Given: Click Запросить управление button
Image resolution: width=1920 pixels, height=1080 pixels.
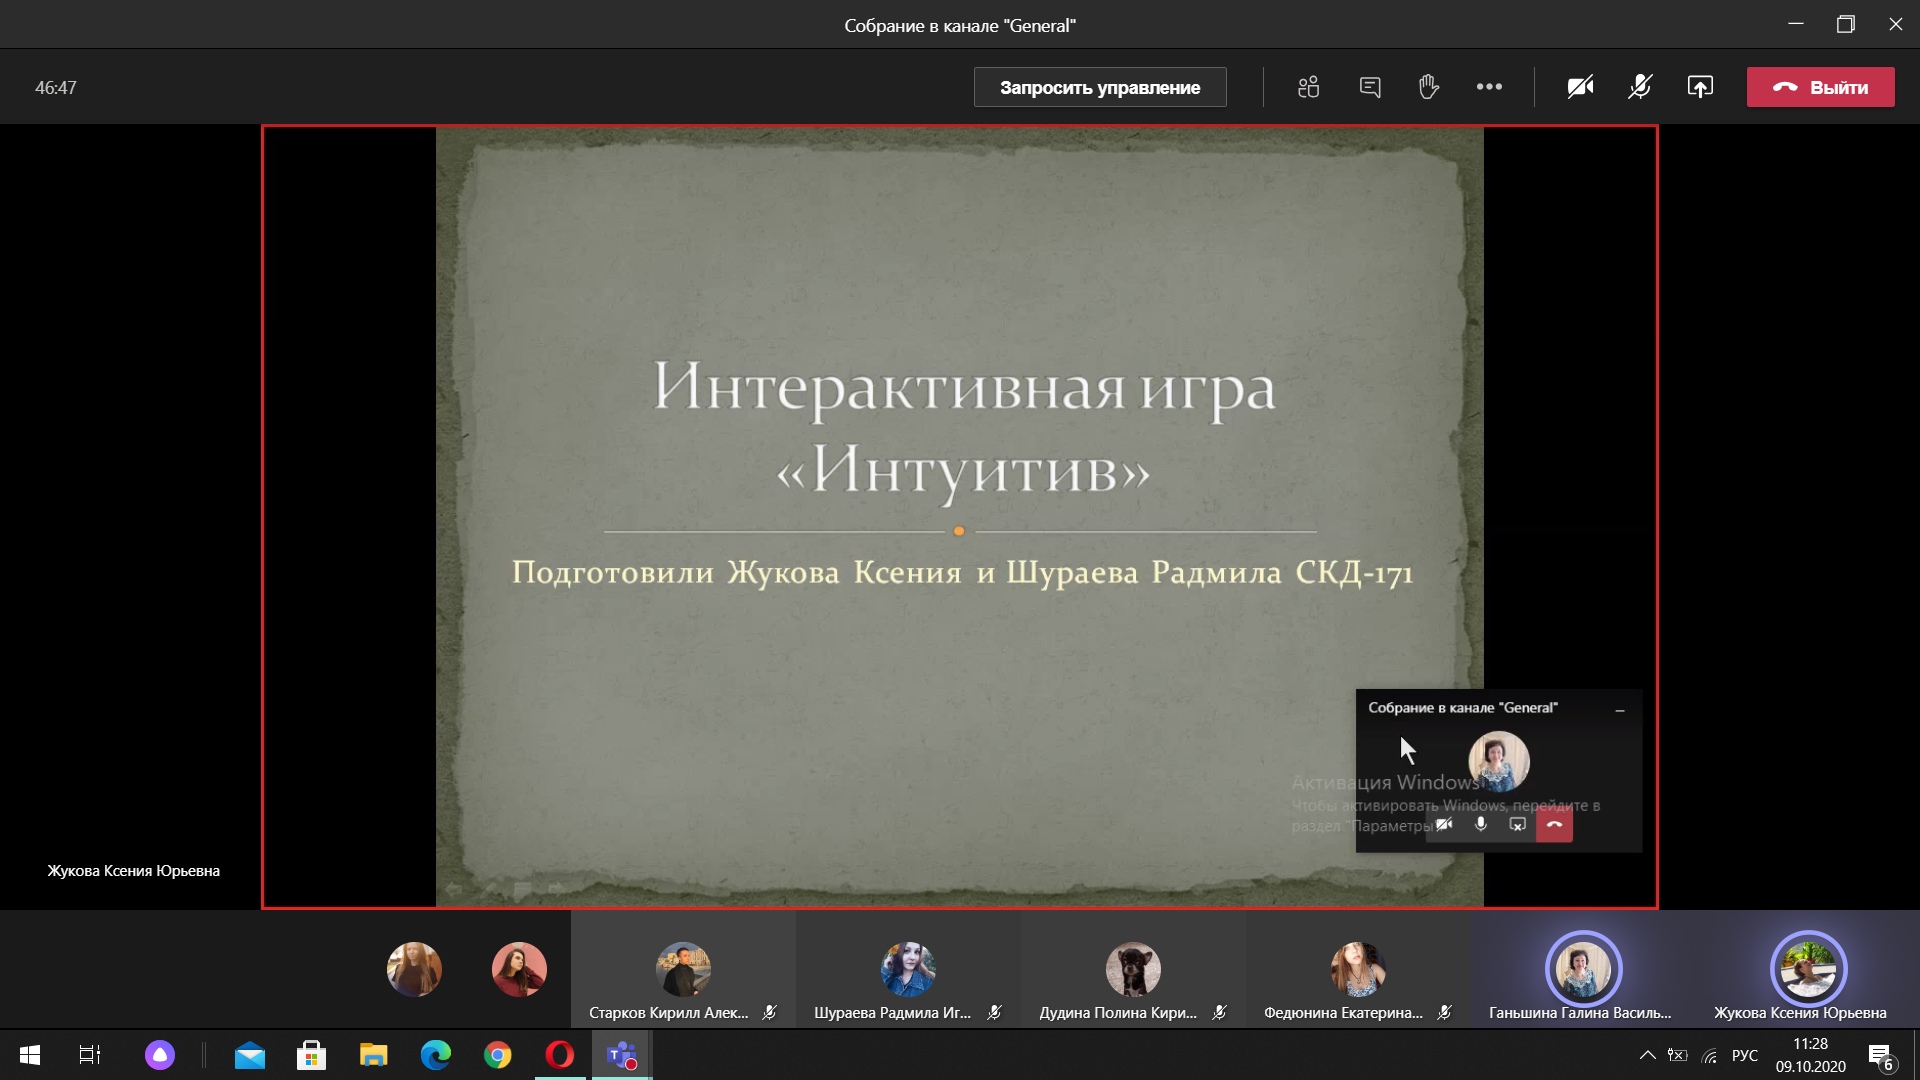Looking at the screenshot, I should click(x=1100, y=87).
